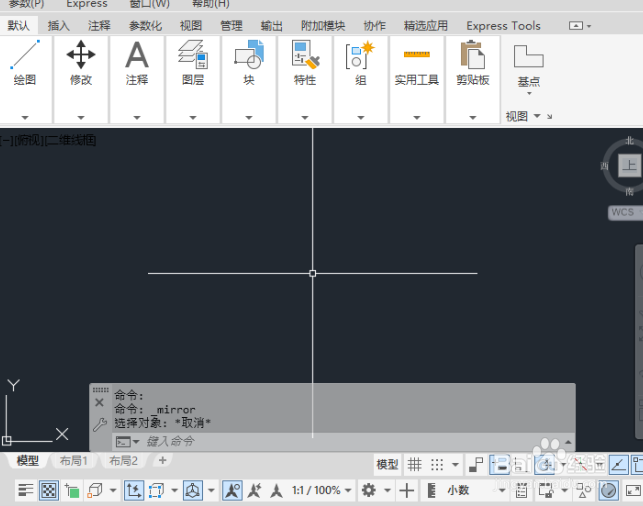
Task: Open the 实用工具 (Utilities) ruler icon
Action: (x=417, y=54)
